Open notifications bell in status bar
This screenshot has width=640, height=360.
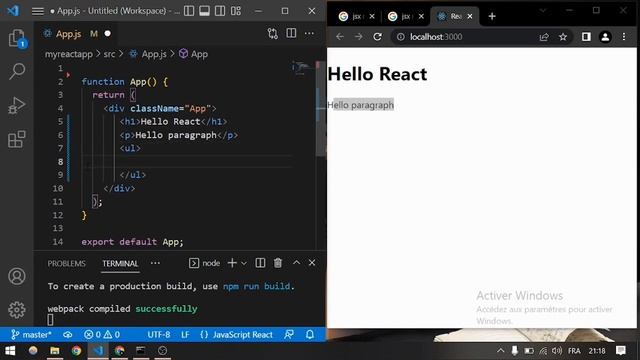(310, 335)
